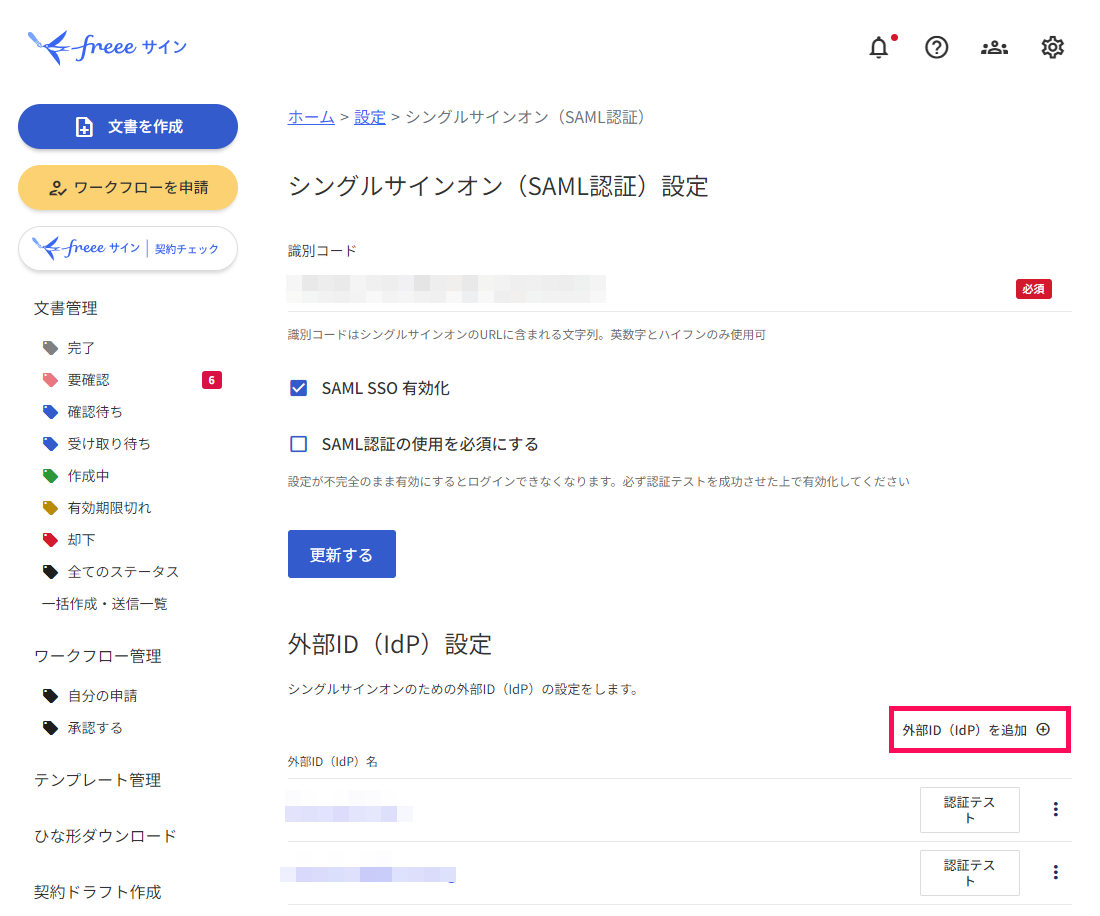This screenshot has height=916, width=1100.
Task: Open the help question mark icon
Action: point(937,48)
